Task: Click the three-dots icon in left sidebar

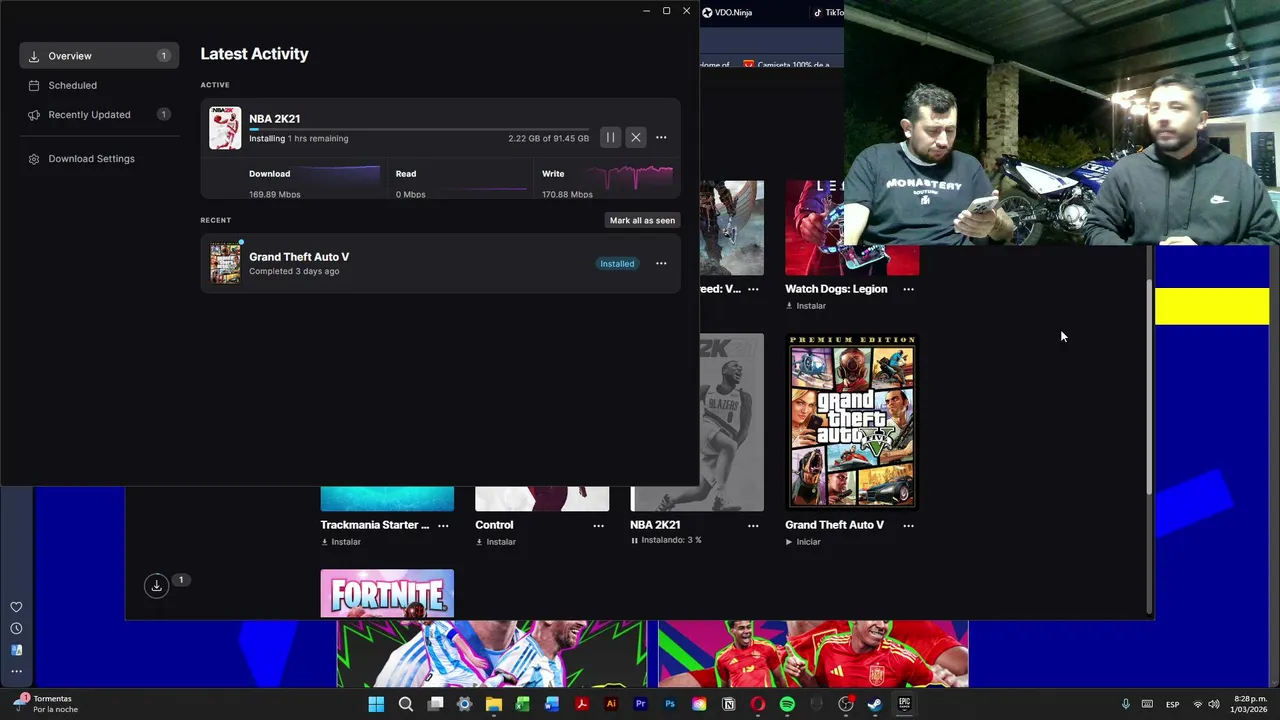Action: pos(16,671)
